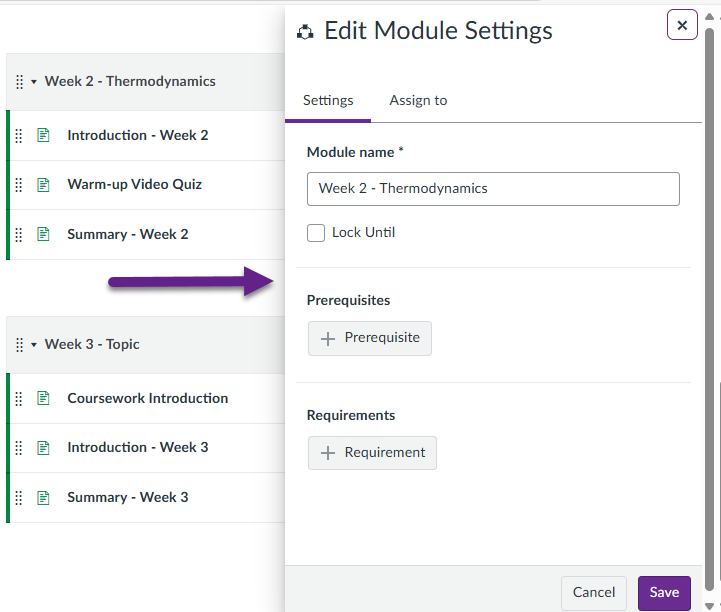
Task: Open Coursework Introduction page
Action: tap(148, 398)
